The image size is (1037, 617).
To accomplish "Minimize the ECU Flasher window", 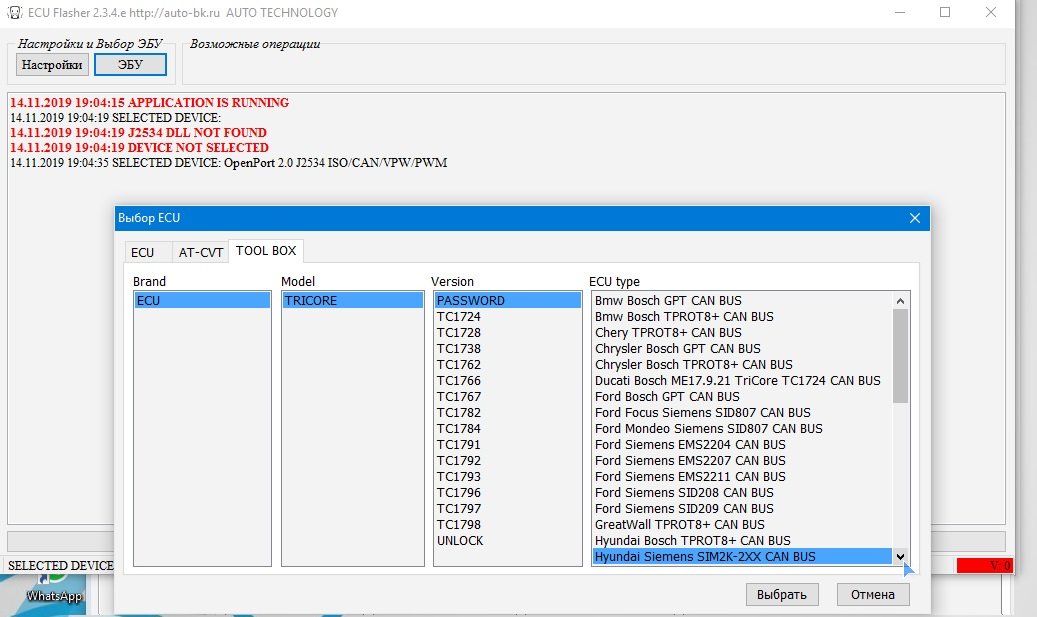I will [899, 13].
